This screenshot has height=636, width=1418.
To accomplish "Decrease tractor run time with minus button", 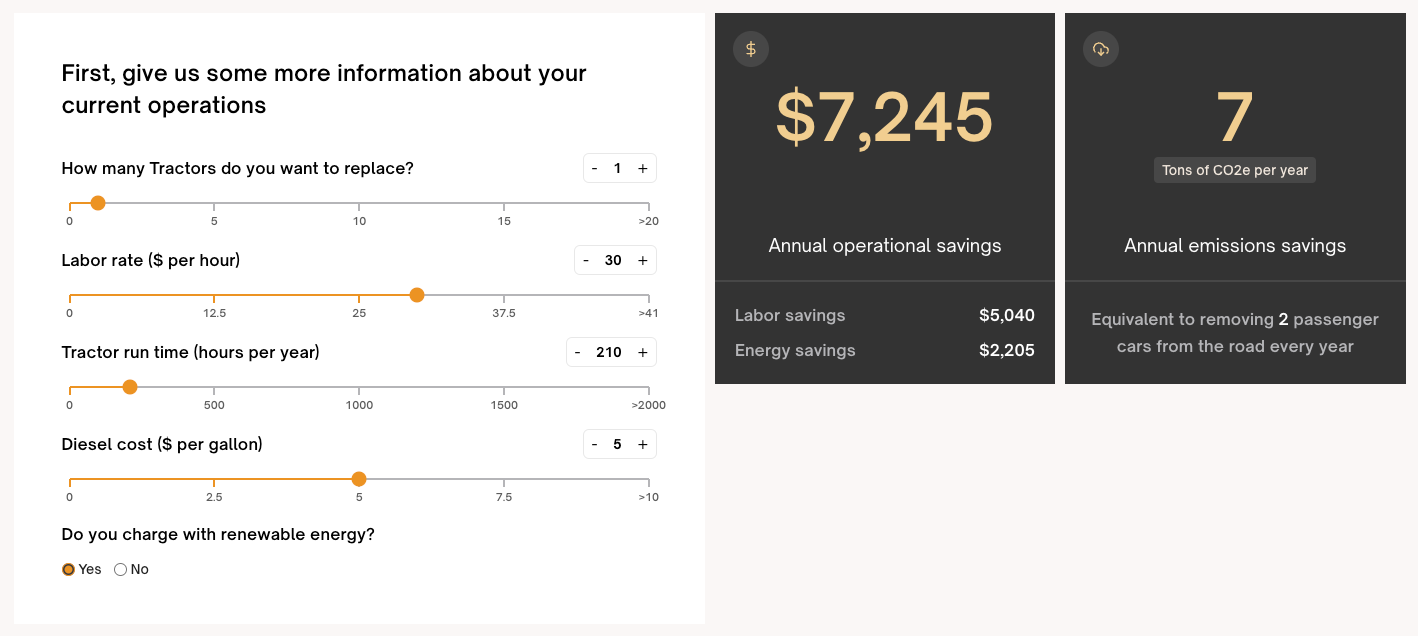I will 578,352.
